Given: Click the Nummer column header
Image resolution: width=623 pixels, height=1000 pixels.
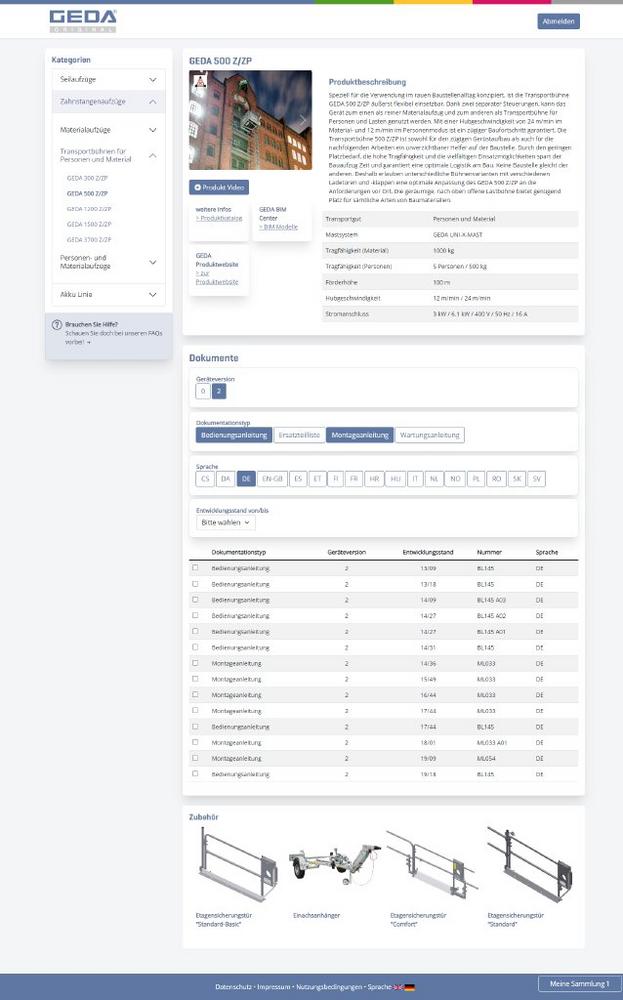Looking at the screenshot, I should (489, 552).
